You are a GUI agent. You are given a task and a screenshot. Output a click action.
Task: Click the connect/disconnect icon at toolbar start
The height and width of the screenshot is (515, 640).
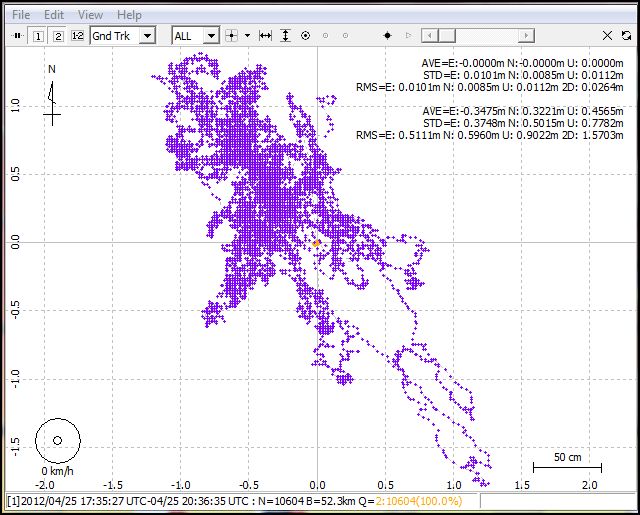click(x=17, y=35)
